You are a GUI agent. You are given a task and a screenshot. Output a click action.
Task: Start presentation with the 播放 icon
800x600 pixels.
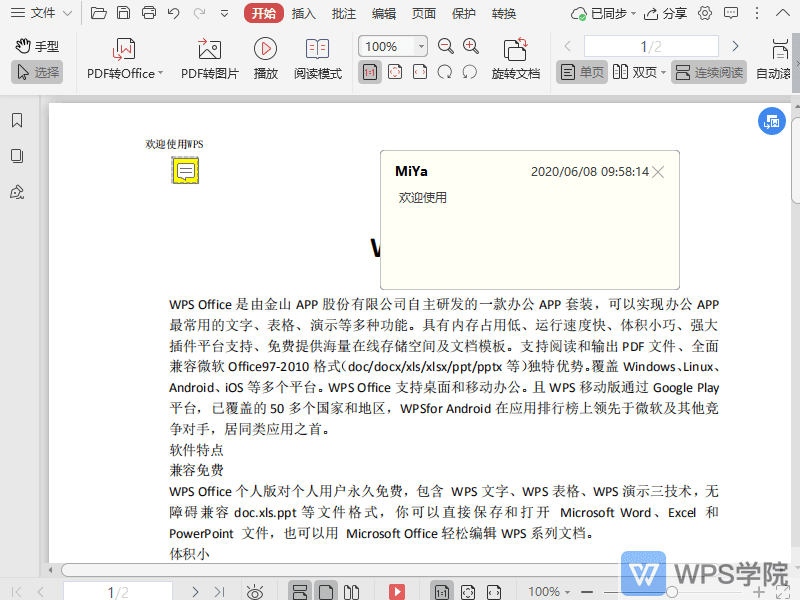pos(265,58)
